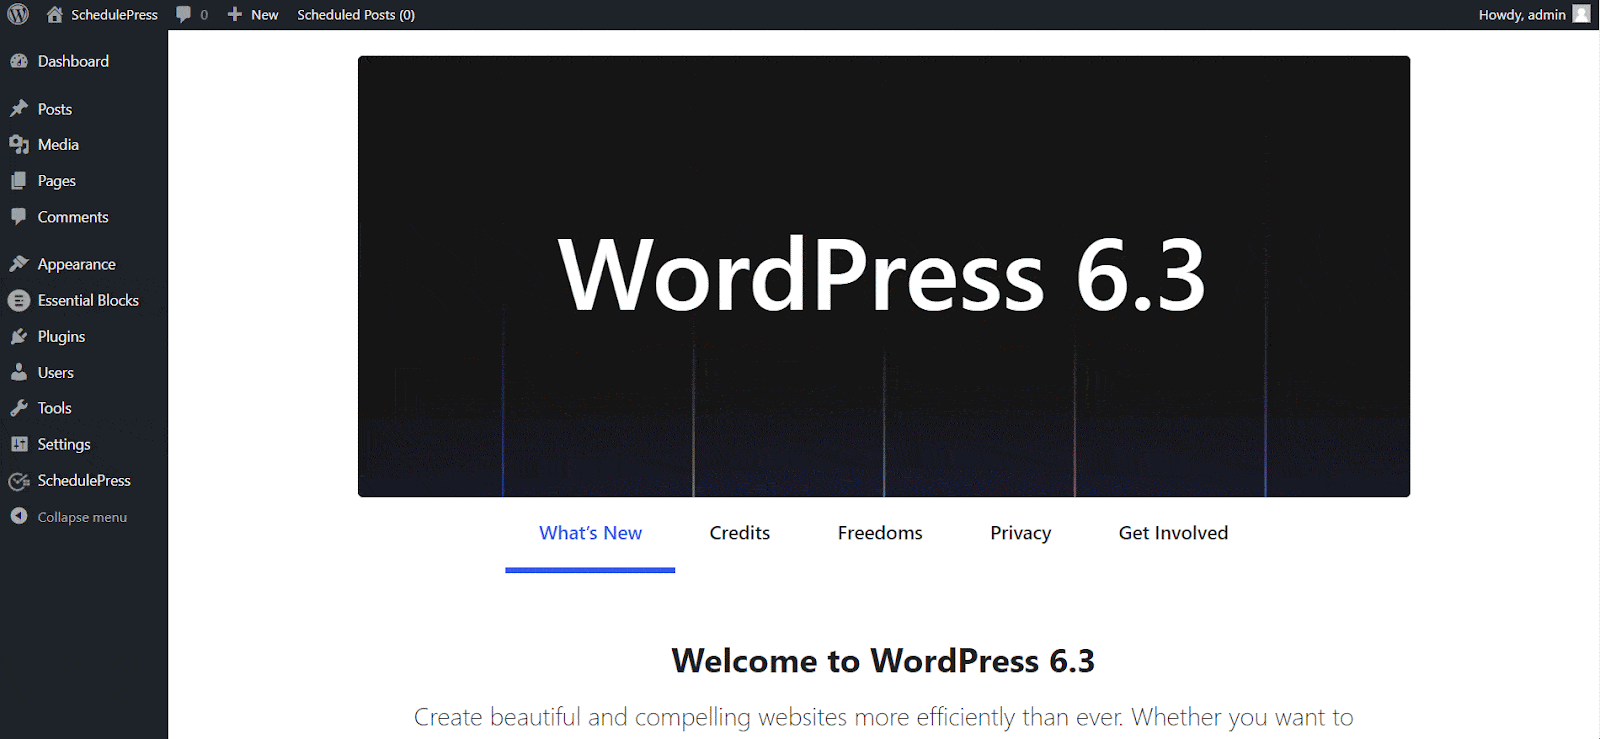Open SchedulePress in the sidebar

tap(84, 480)
